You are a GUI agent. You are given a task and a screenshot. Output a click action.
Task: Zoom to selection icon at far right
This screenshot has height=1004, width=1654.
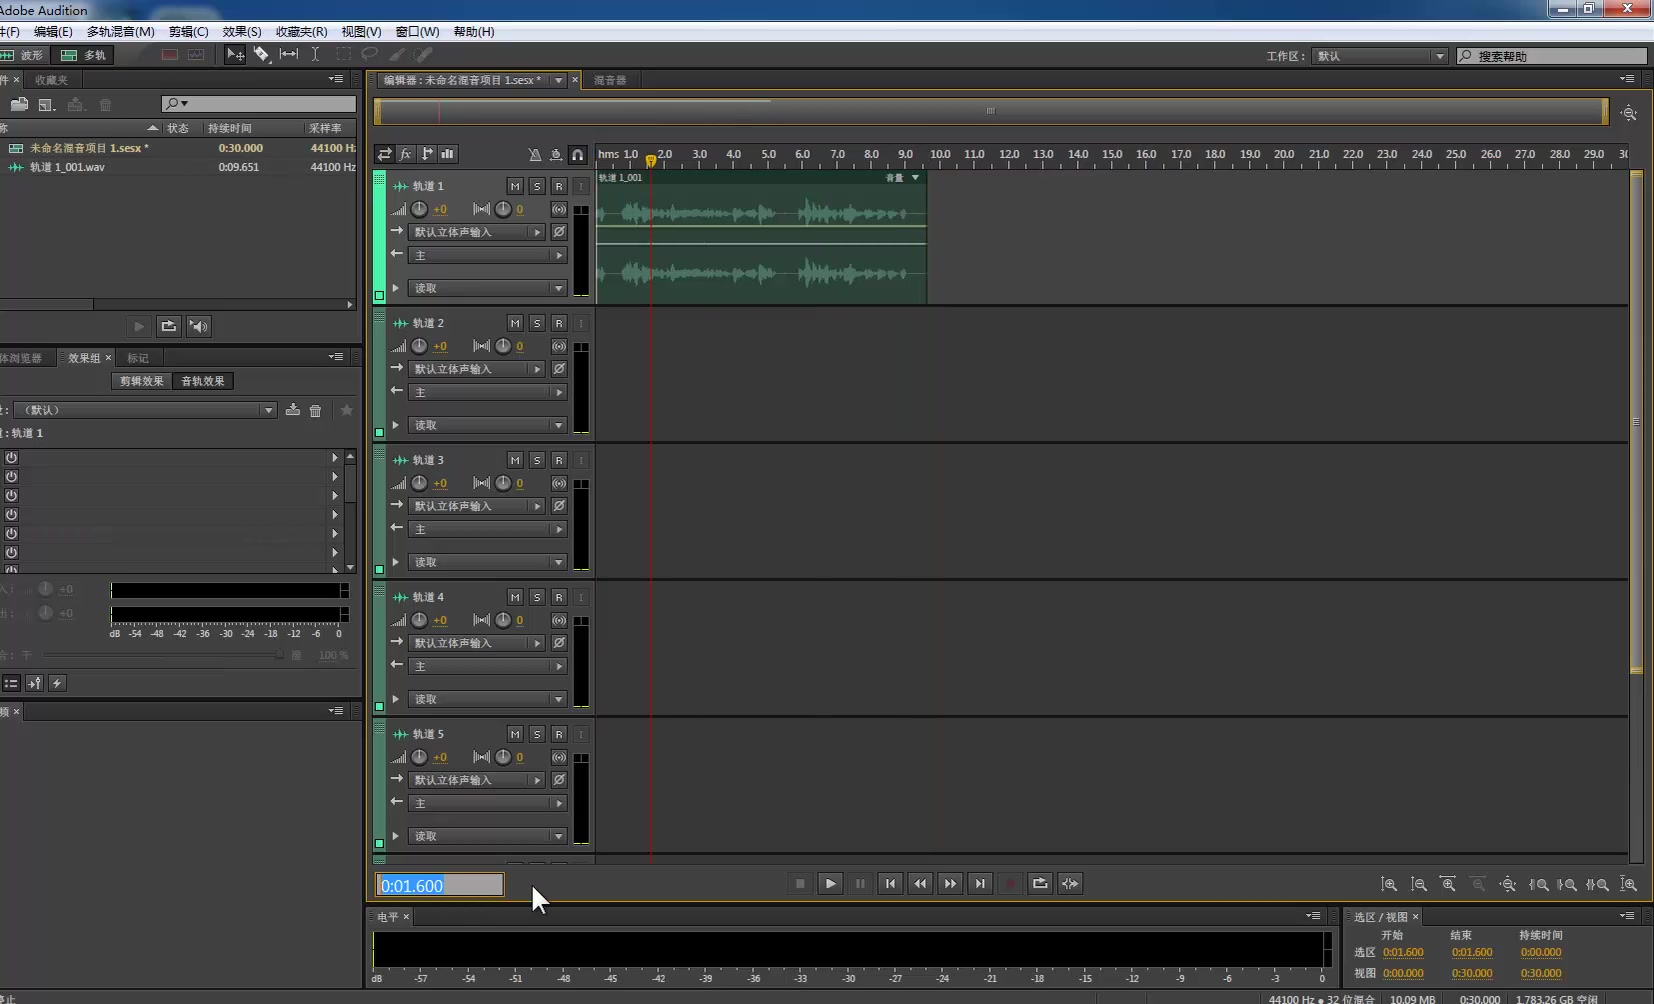1629,884
